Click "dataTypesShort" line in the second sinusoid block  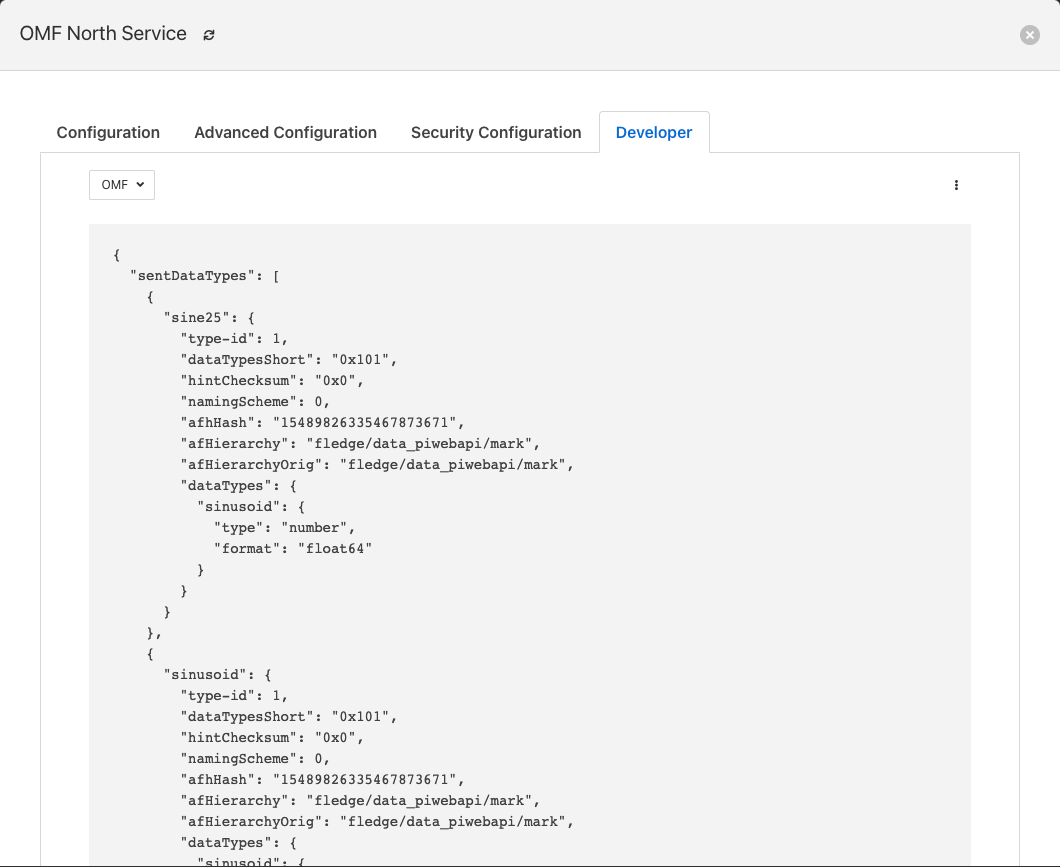288,717
